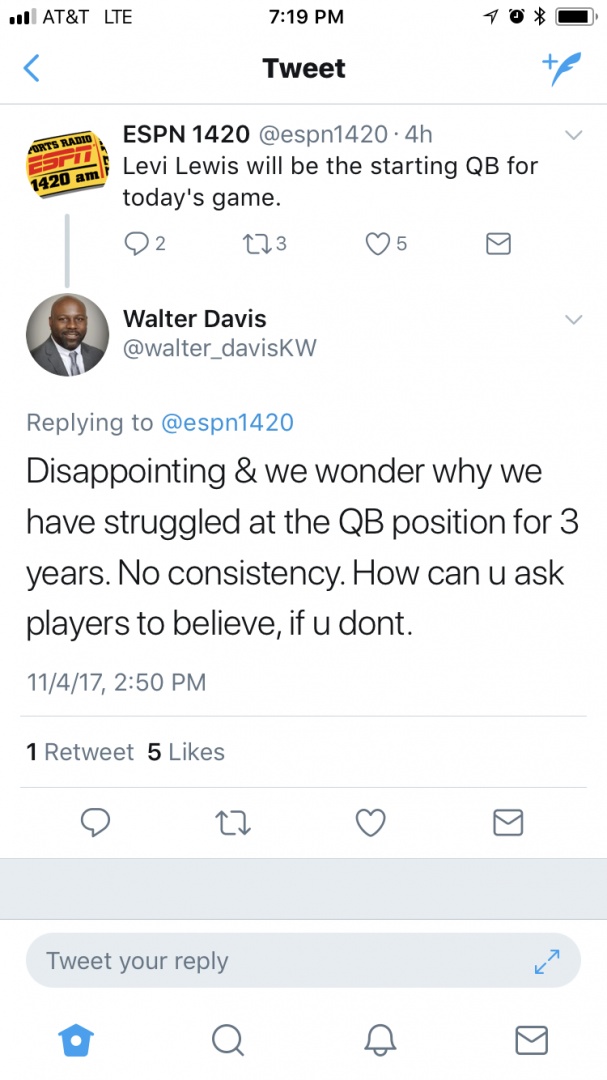Reply to Walter Davis's tweet

[95, 822]
